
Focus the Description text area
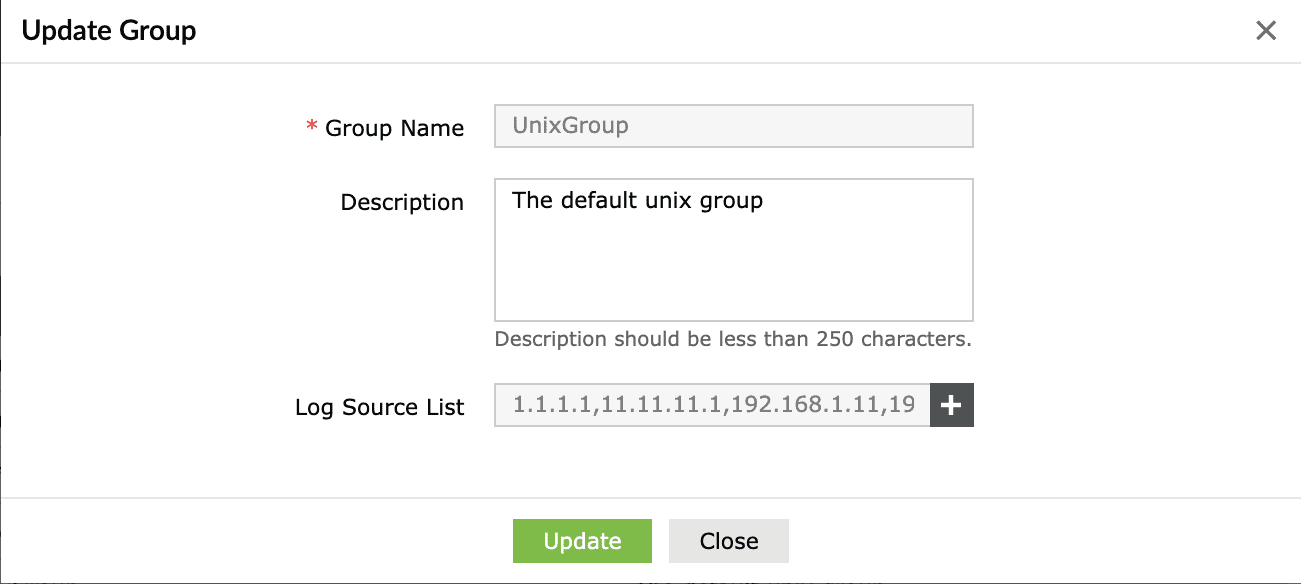click(732, 250)
